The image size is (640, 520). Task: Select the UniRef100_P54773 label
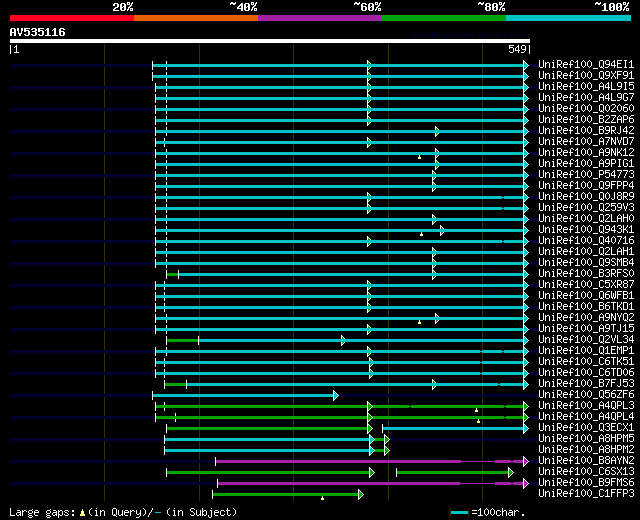(586, 175)
